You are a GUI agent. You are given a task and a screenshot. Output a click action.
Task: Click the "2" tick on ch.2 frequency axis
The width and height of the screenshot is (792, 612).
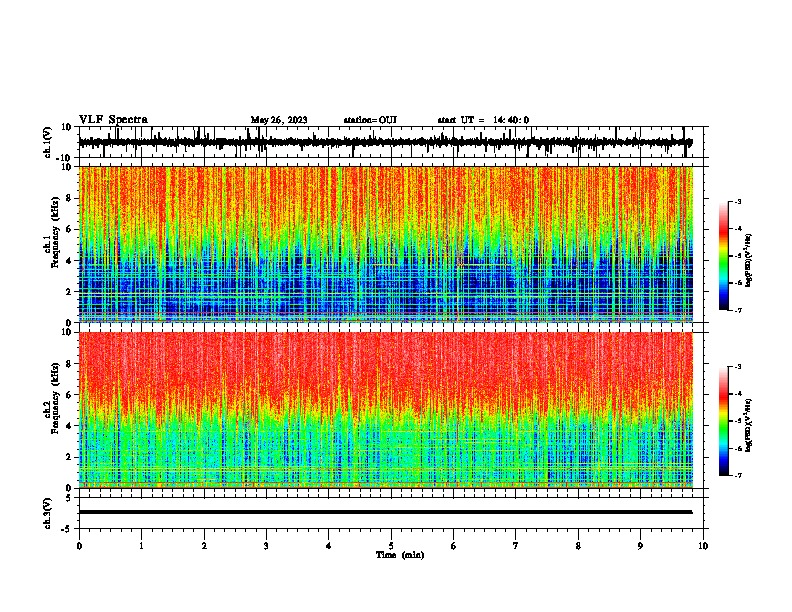pos(69,457)
